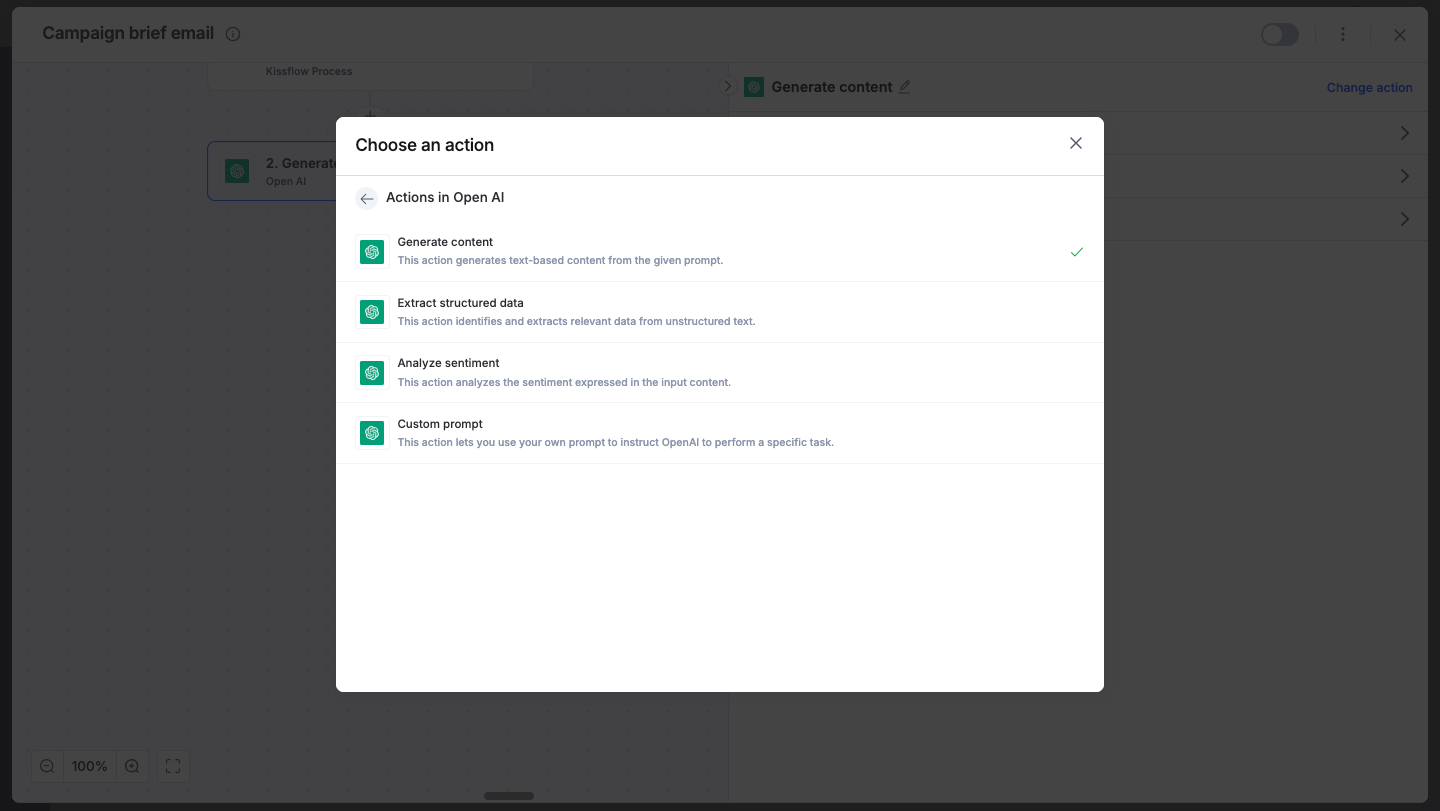The image size is (1440, 811).
Task: Expand the first section chevron in side panel
Action: coord(1405,133)
